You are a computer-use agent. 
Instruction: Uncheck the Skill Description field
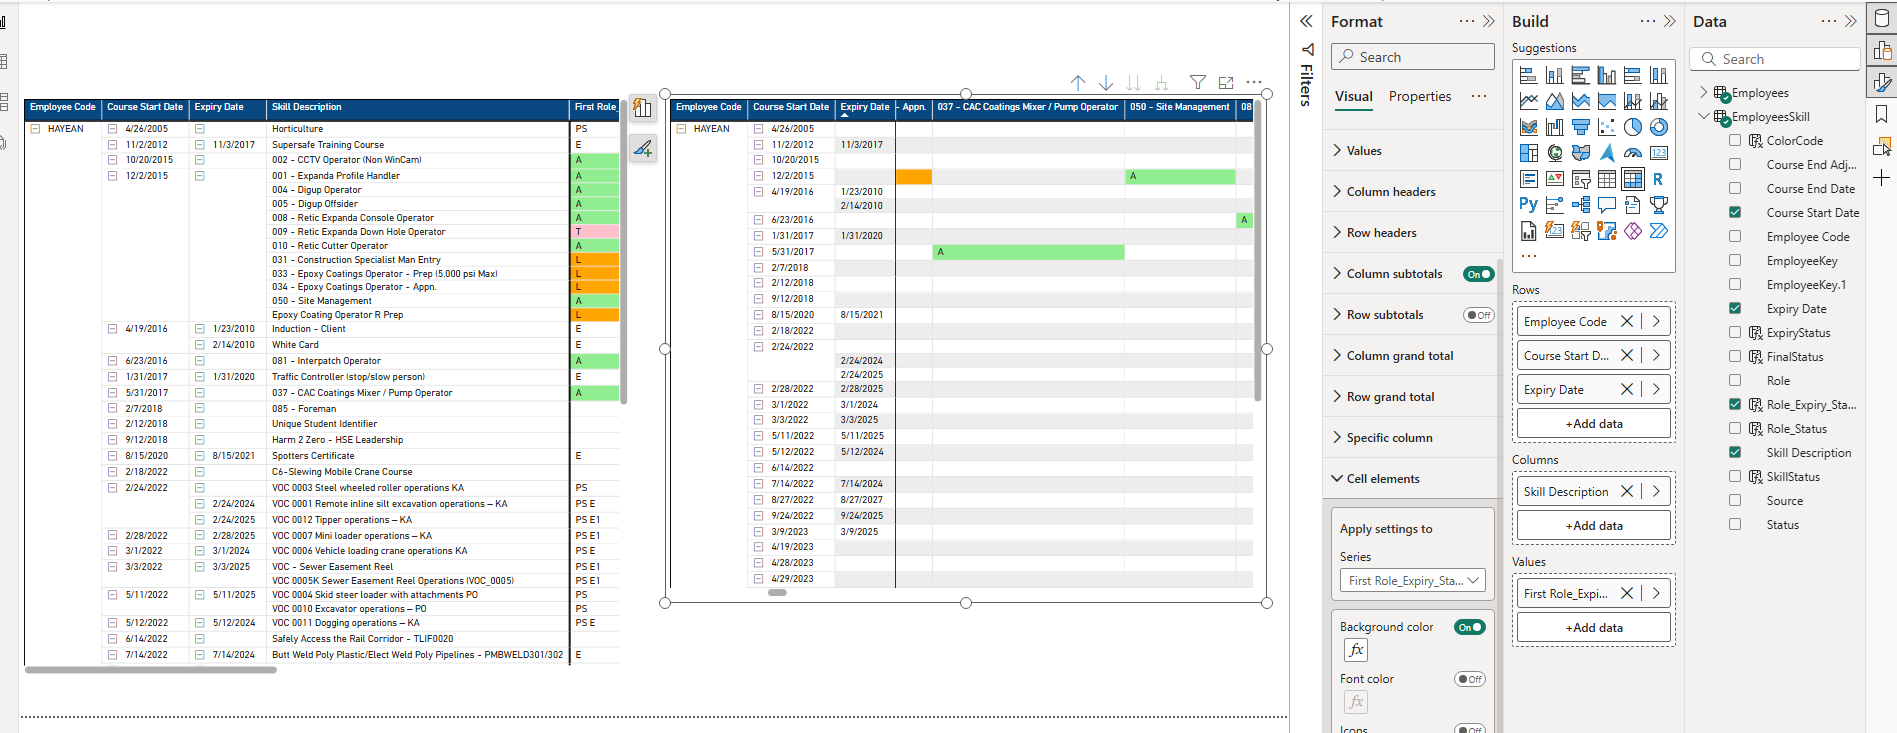pos(1735,452)
